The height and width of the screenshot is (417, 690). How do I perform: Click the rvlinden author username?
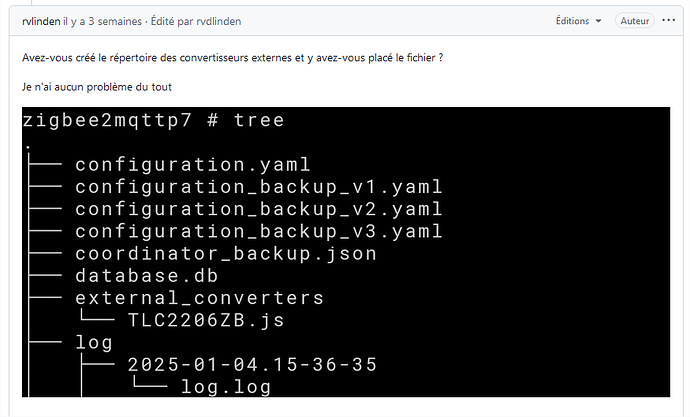pos(41,21)
